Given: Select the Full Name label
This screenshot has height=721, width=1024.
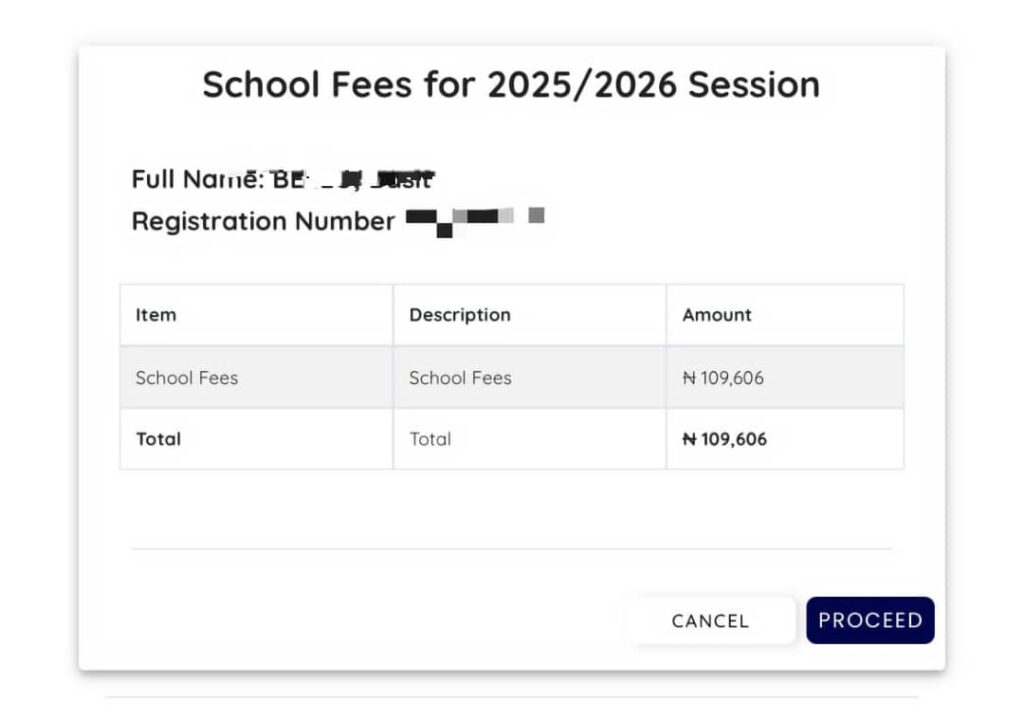Looking at the screenshot, I should pos(197,180).
